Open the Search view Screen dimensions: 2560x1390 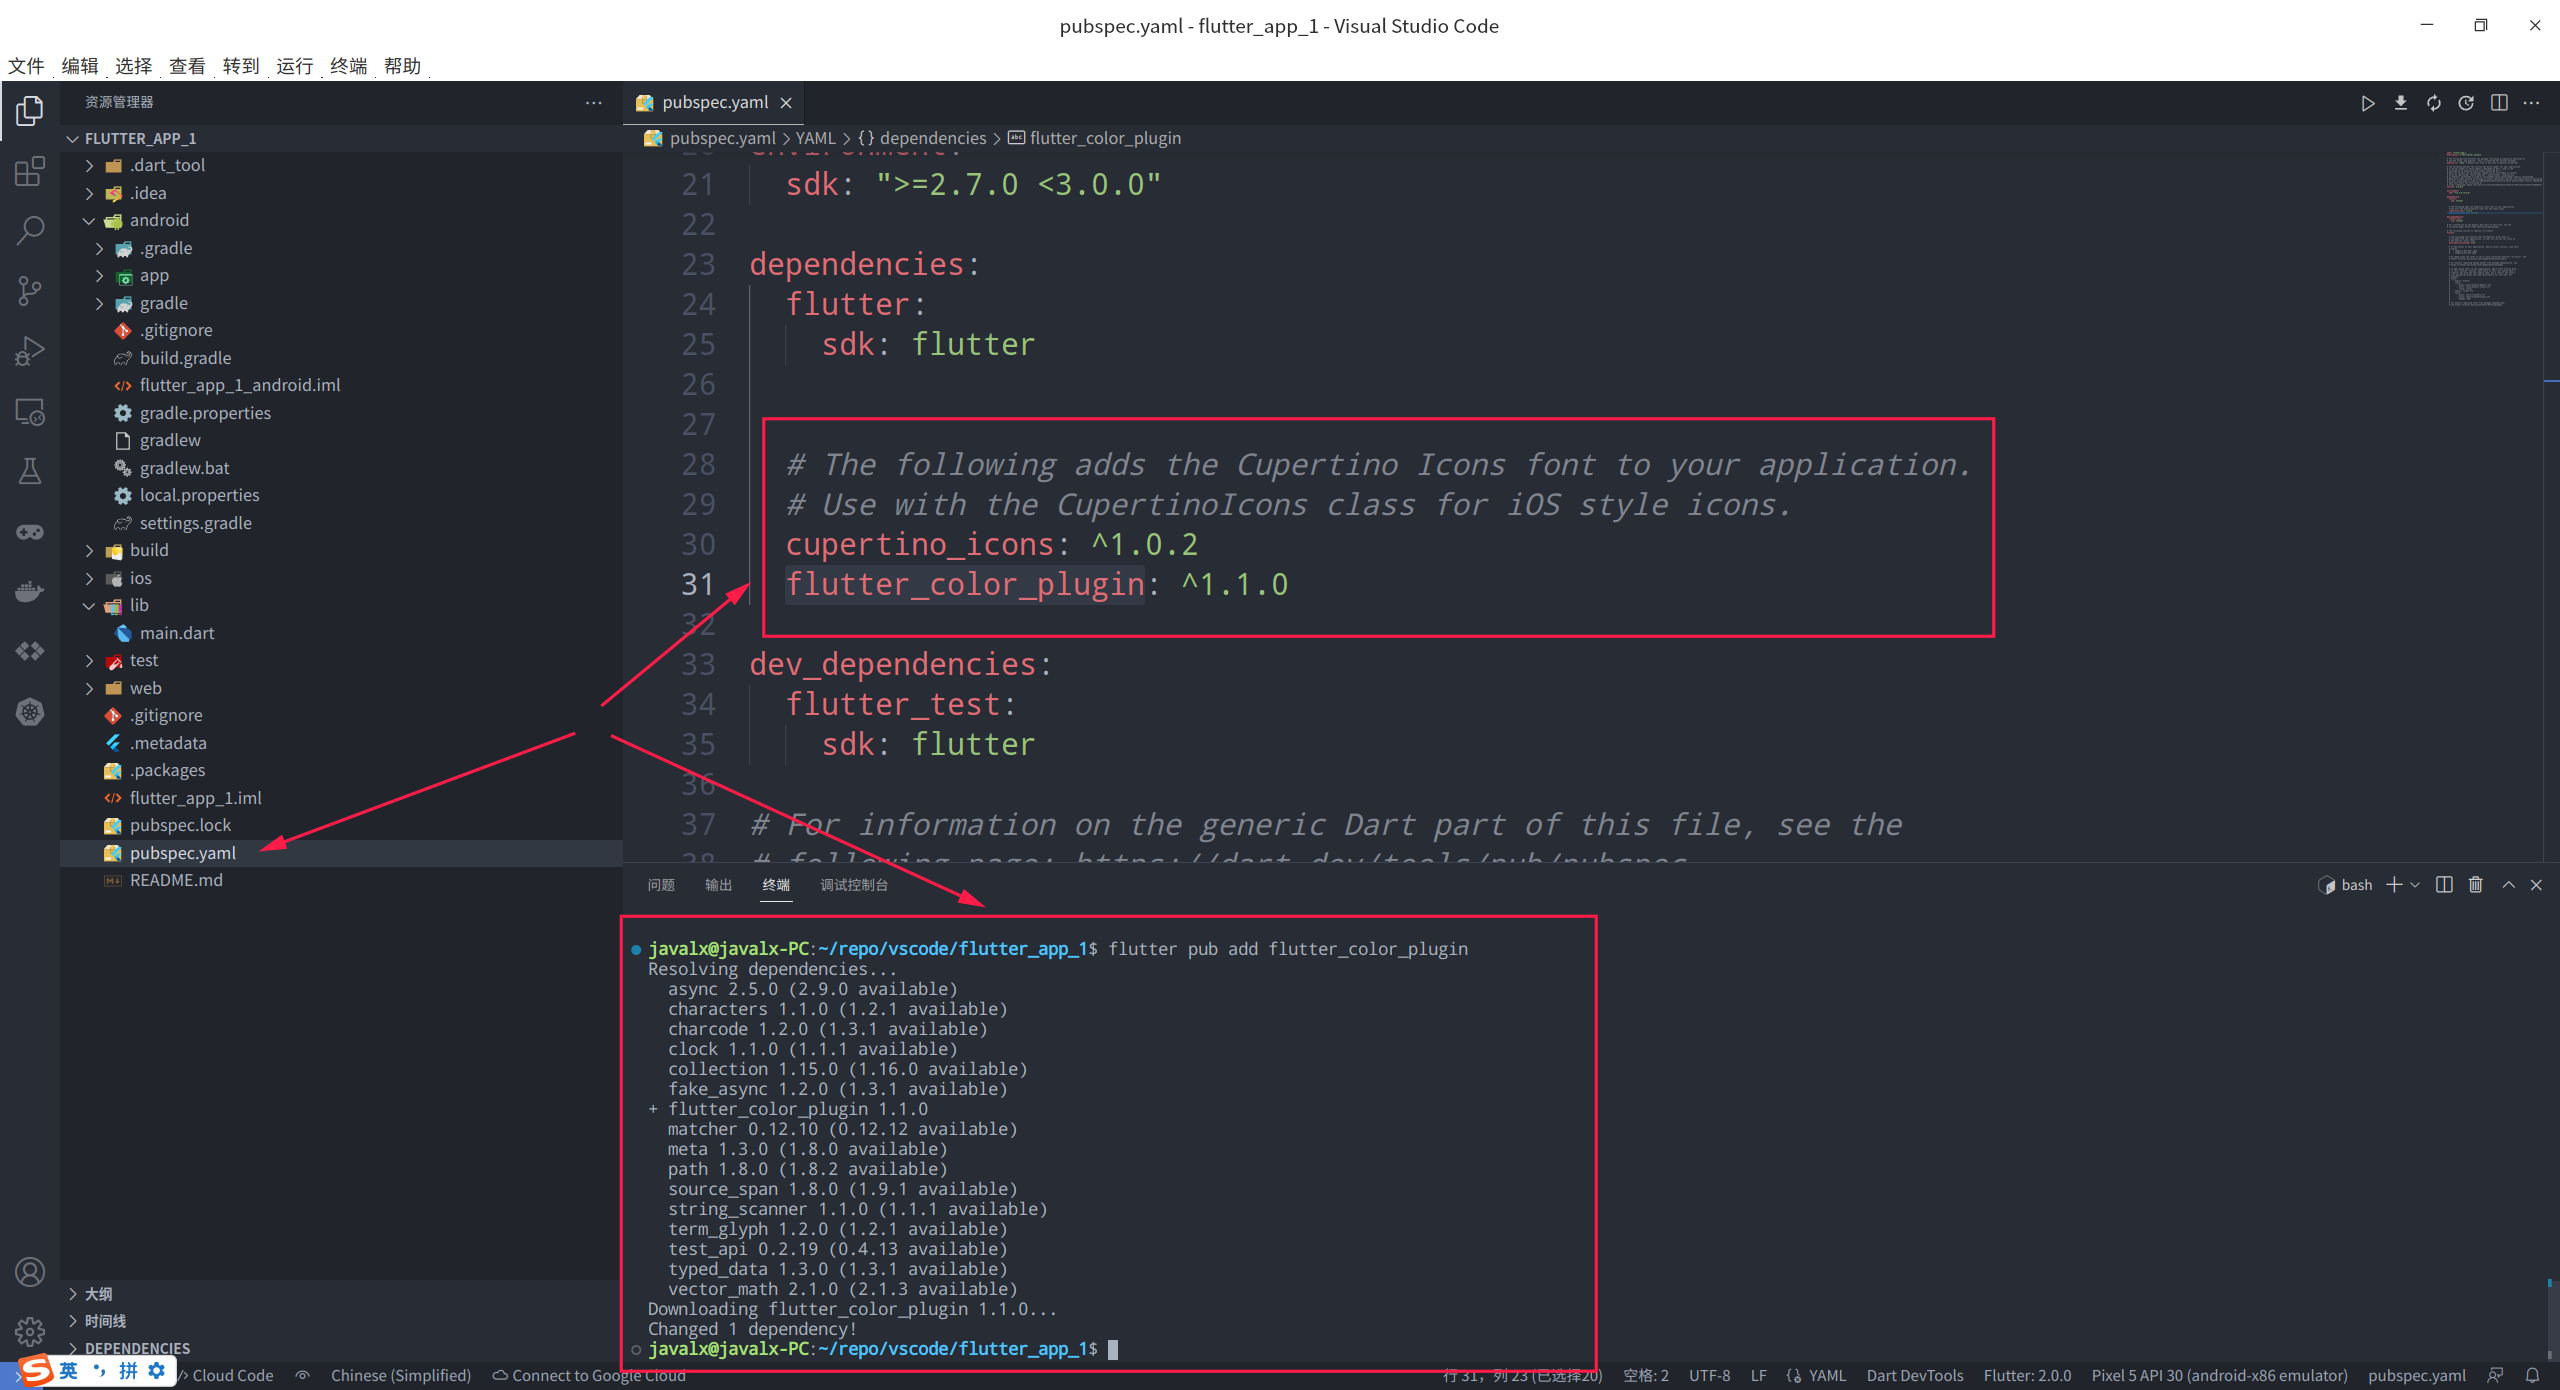click(x=30, y=231)
